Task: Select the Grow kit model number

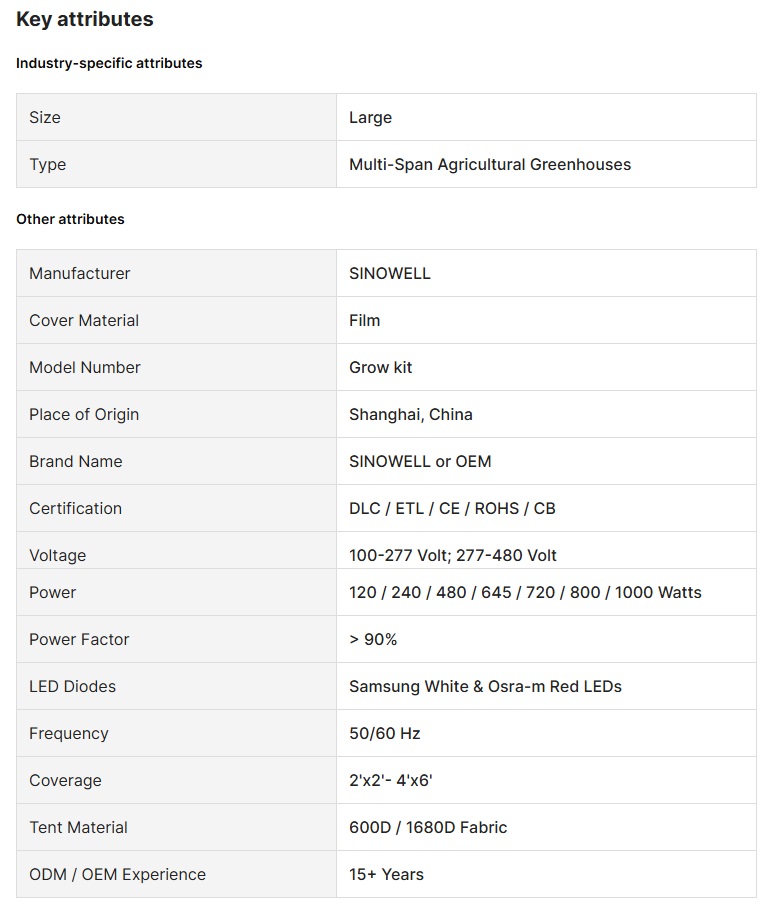Action: [381, 367]
